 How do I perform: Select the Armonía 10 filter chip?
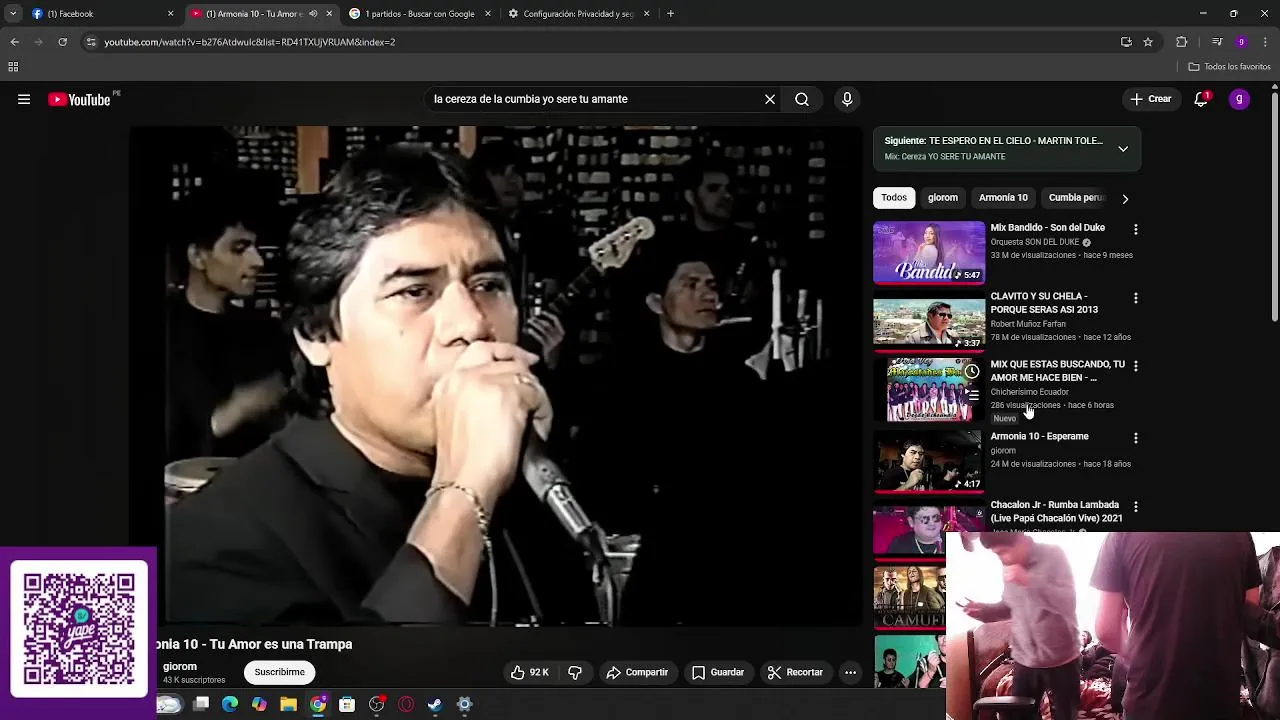(x=1003, y=198)
